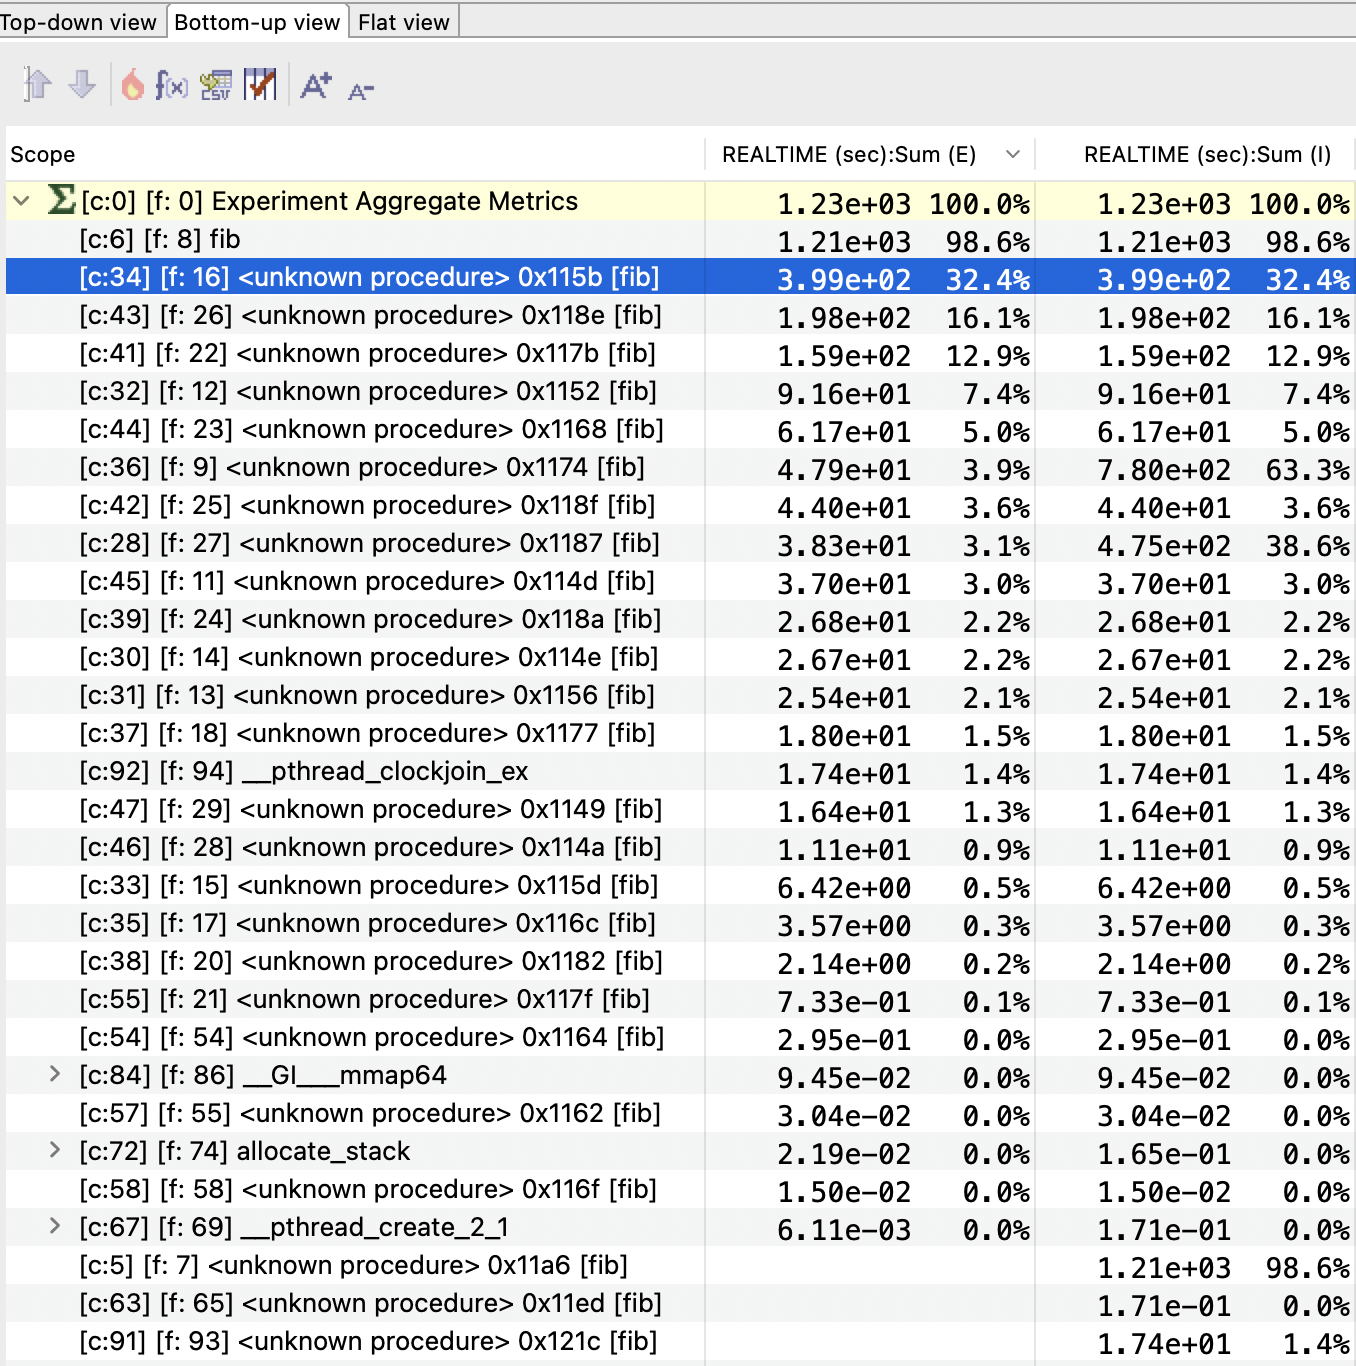Click the hot path flame icon

click(133, 85)
